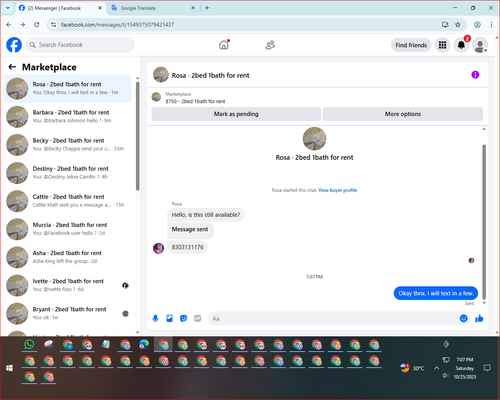The width and height of the screenshot is (500, 400).
Task: Open Rosa - 2bed 1bath conversation
Action: [x=68, y=89]
